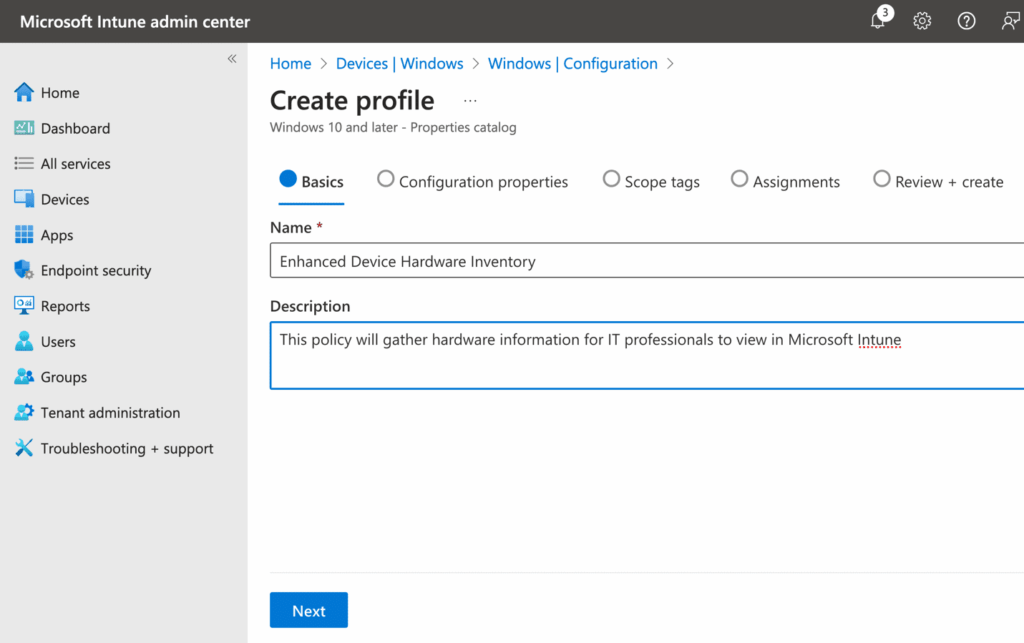The width and height of the screenshot is (1024, 643).
Task: Open the Dashboard from the sidebar
Action: (x=73, y=128)
